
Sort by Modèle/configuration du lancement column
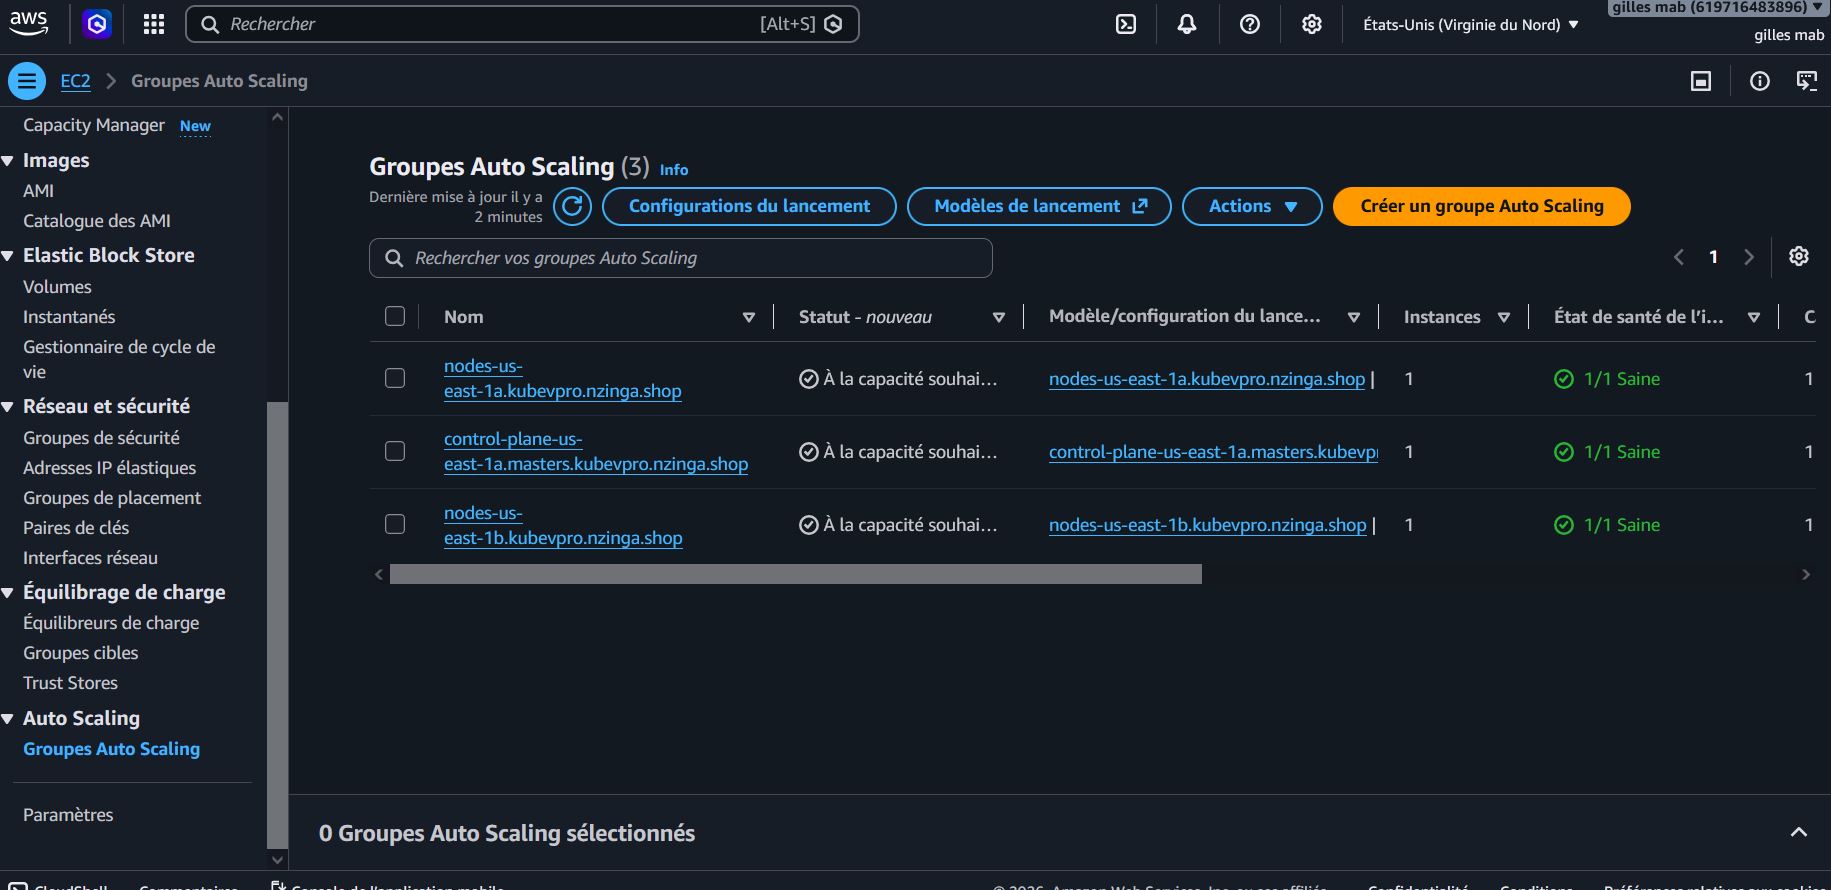1354,317
